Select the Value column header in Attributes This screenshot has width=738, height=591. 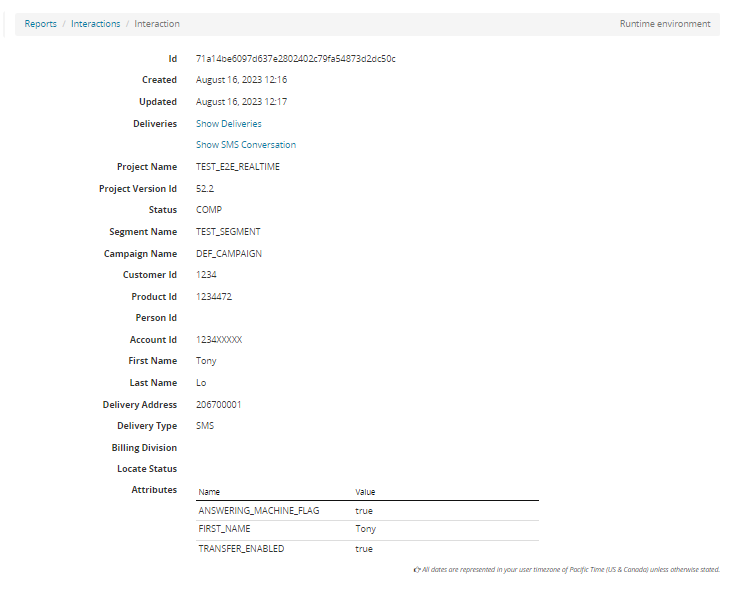[365, 492]
